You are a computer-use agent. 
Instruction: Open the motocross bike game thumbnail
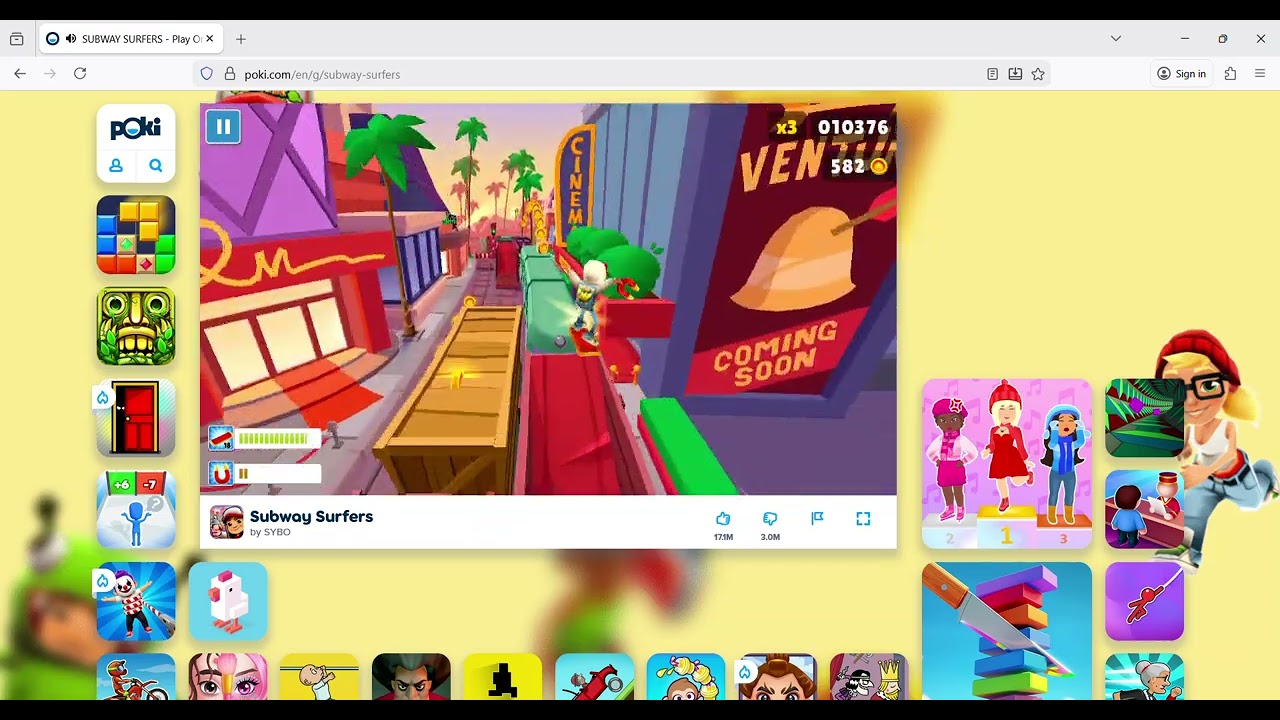pyautogui.click(x=136, y=677)
